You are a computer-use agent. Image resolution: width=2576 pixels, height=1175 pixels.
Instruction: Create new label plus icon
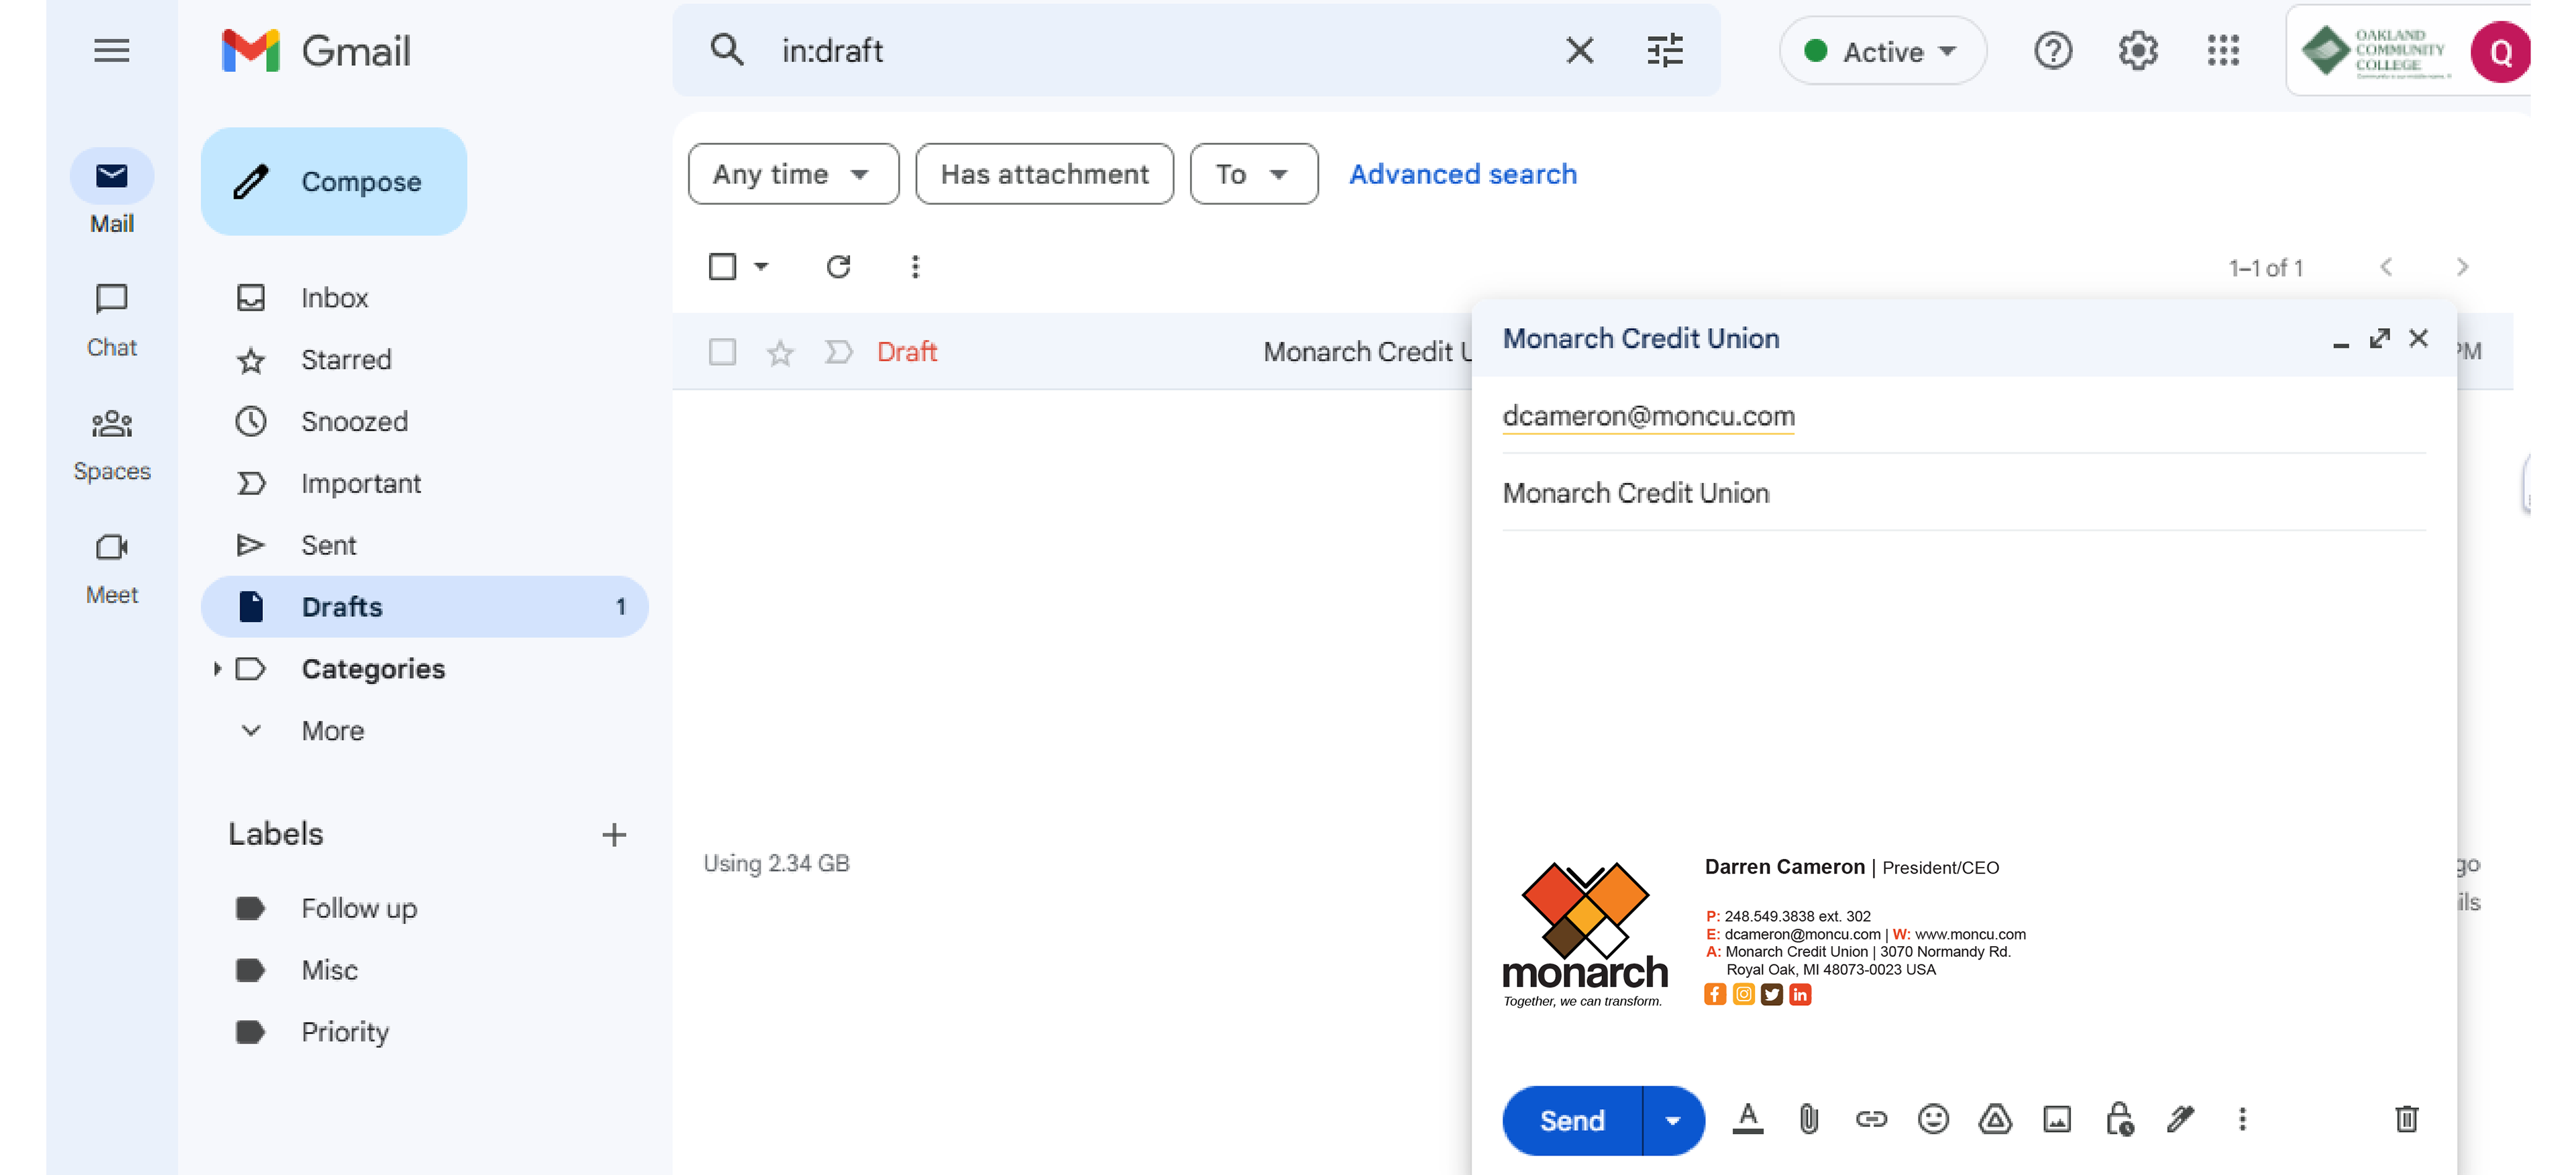coord(614,835)
